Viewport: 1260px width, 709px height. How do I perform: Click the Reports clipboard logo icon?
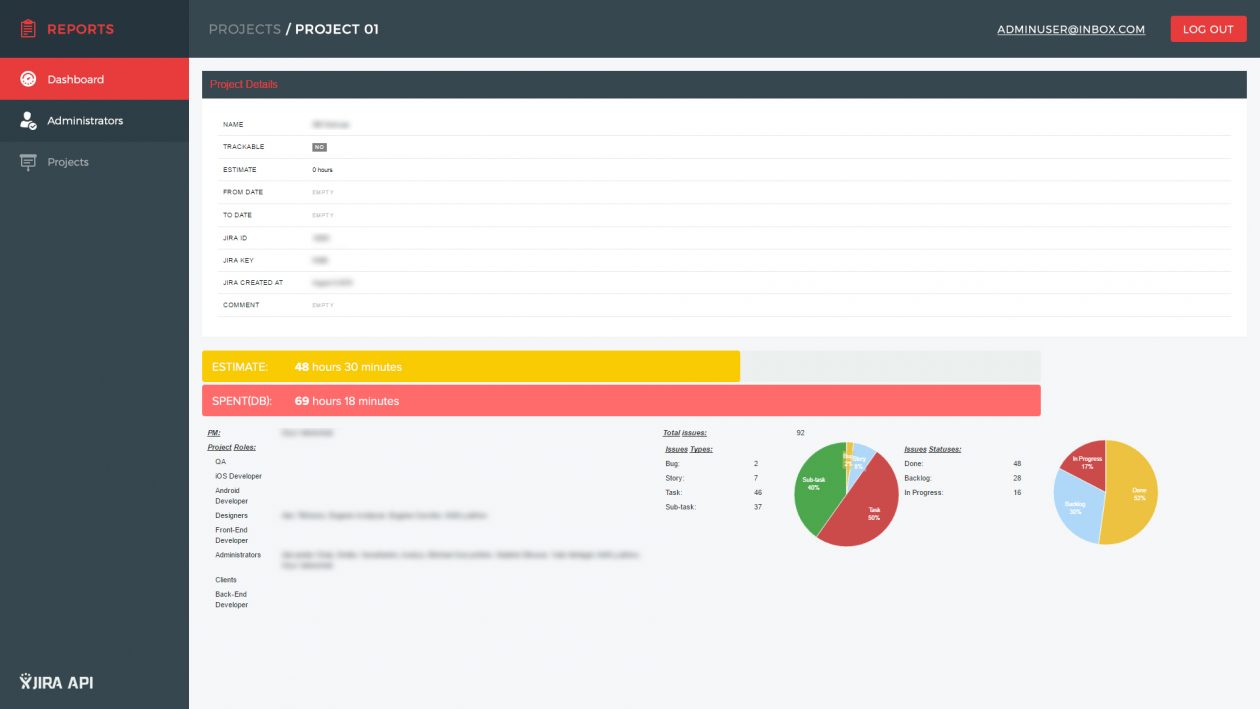click(28, 29)
